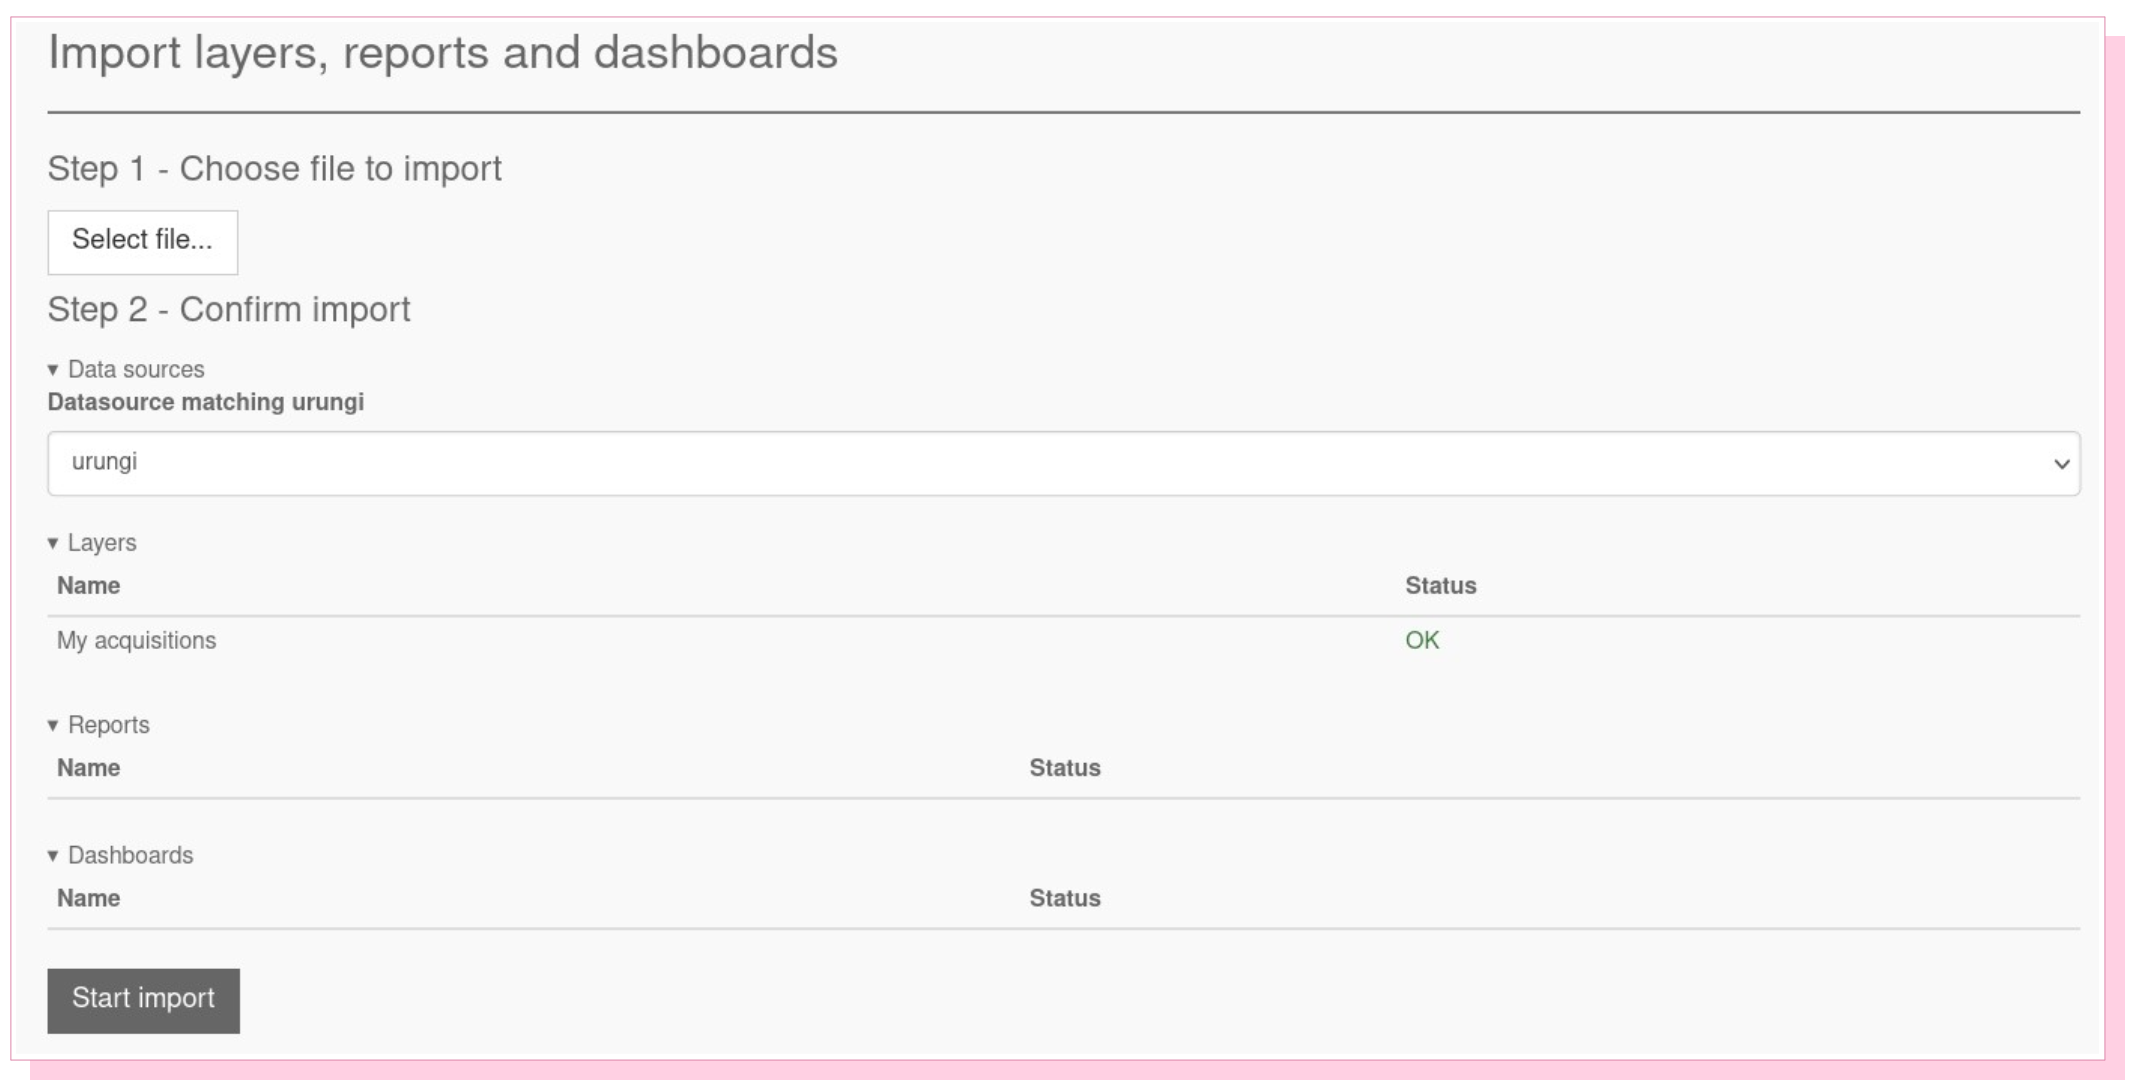Viewport: 2134px width, 1088px height.
Task: Click the chevron arrow of datasource select
Action: coord(2060,464)
